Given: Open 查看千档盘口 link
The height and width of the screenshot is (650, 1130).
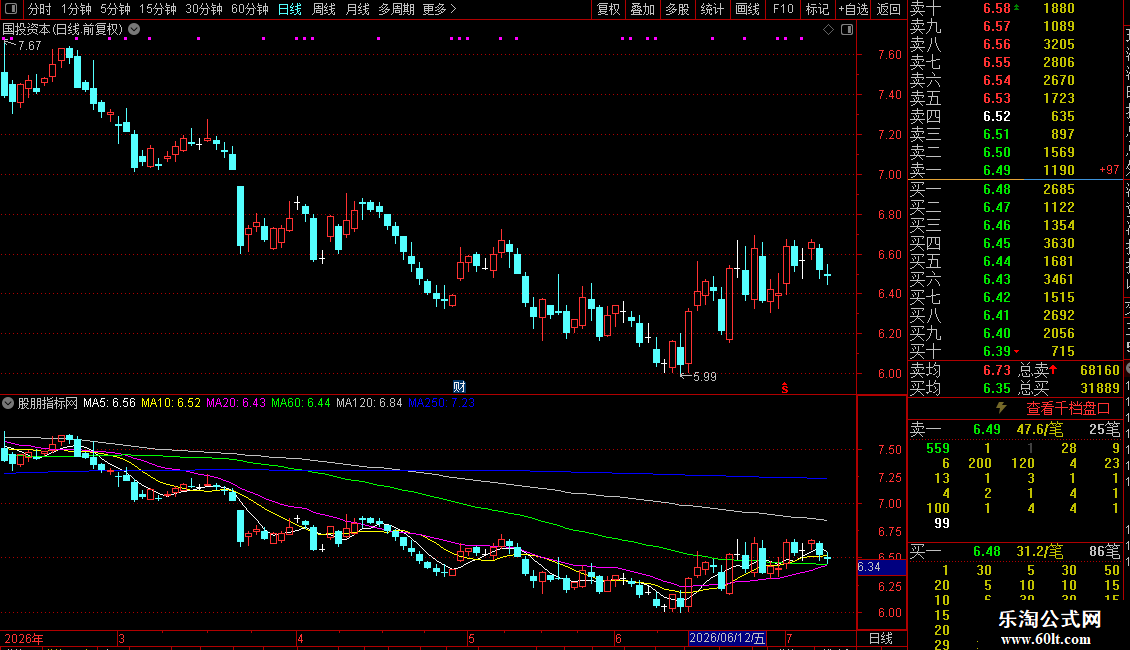Looking at the screenshot, I should tap(1068, 409).
